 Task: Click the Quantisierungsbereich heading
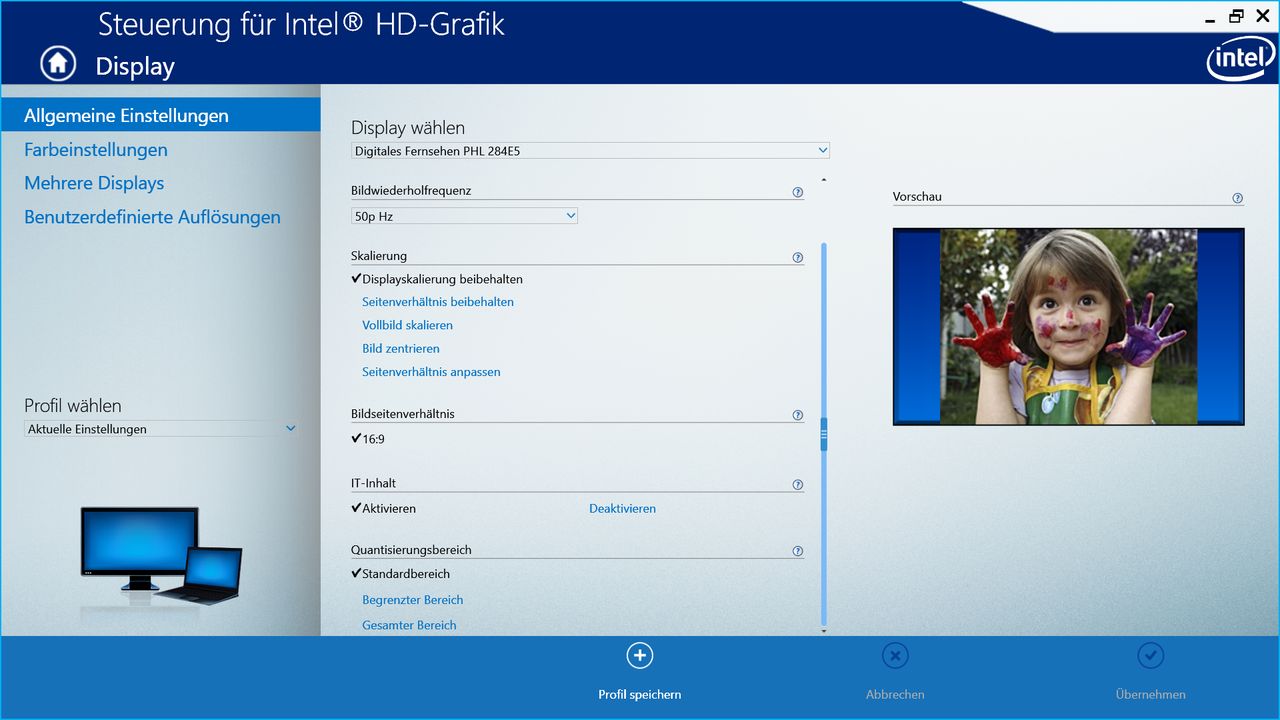[411, 550]
